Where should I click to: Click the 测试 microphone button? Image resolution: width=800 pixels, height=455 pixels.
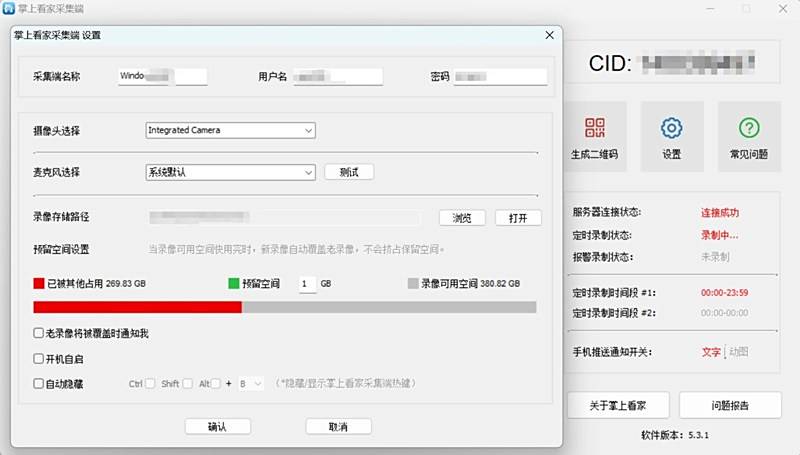click(349, 172)
